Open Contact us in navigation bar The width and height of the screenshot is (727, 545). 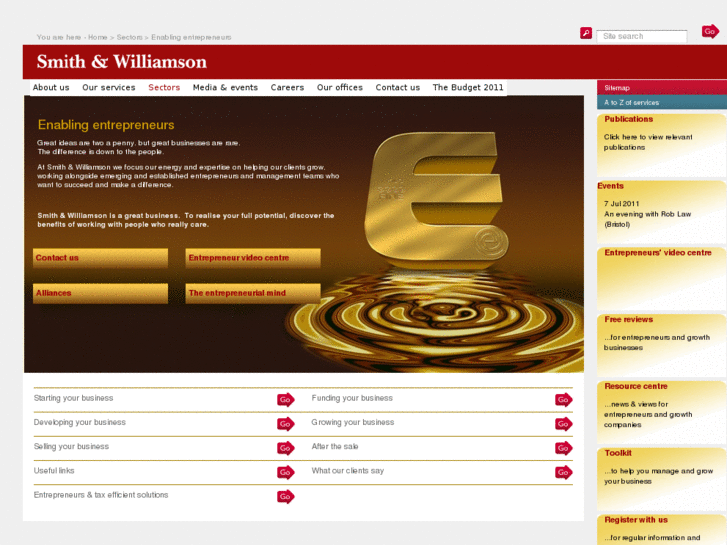pyautogui.click(x=398, y=87)
